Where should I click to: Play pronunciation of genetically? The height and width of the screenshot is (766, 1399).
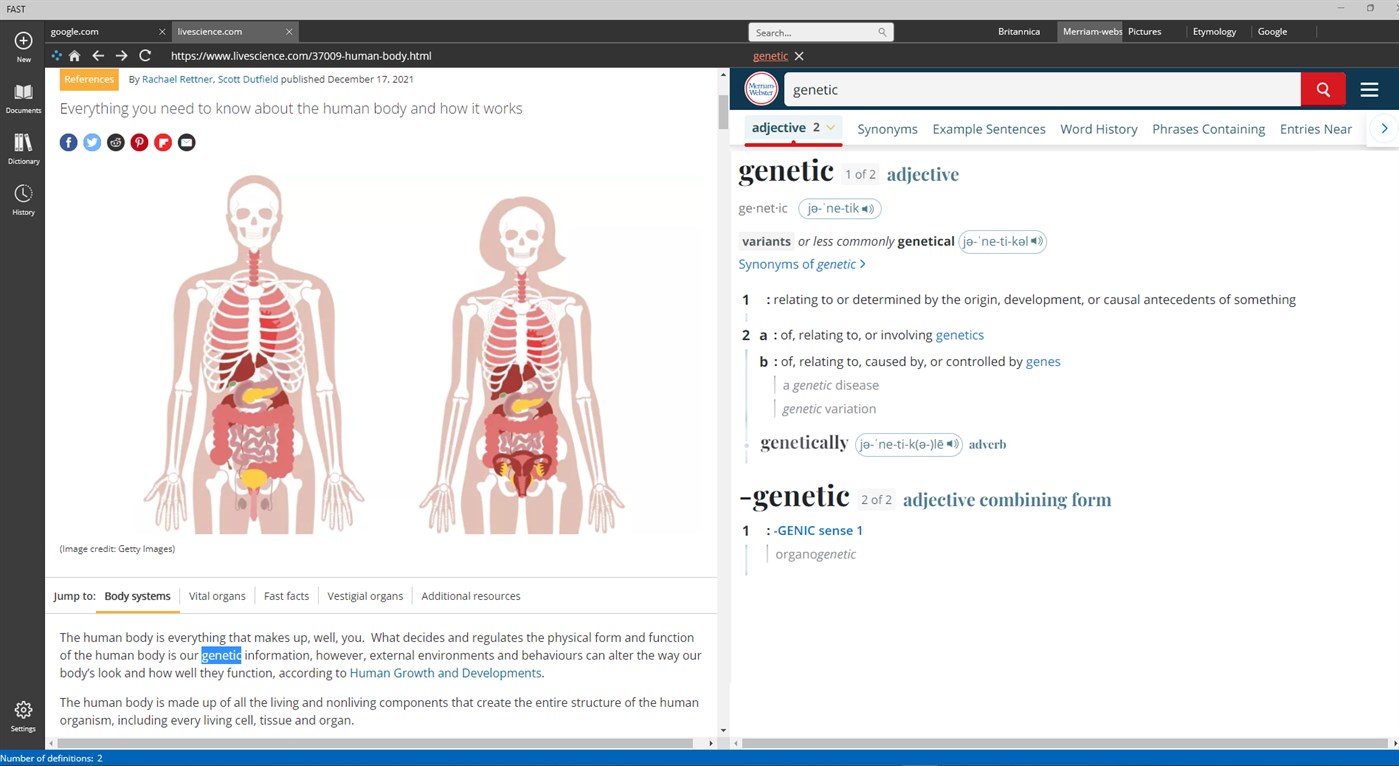coord(909,444)
